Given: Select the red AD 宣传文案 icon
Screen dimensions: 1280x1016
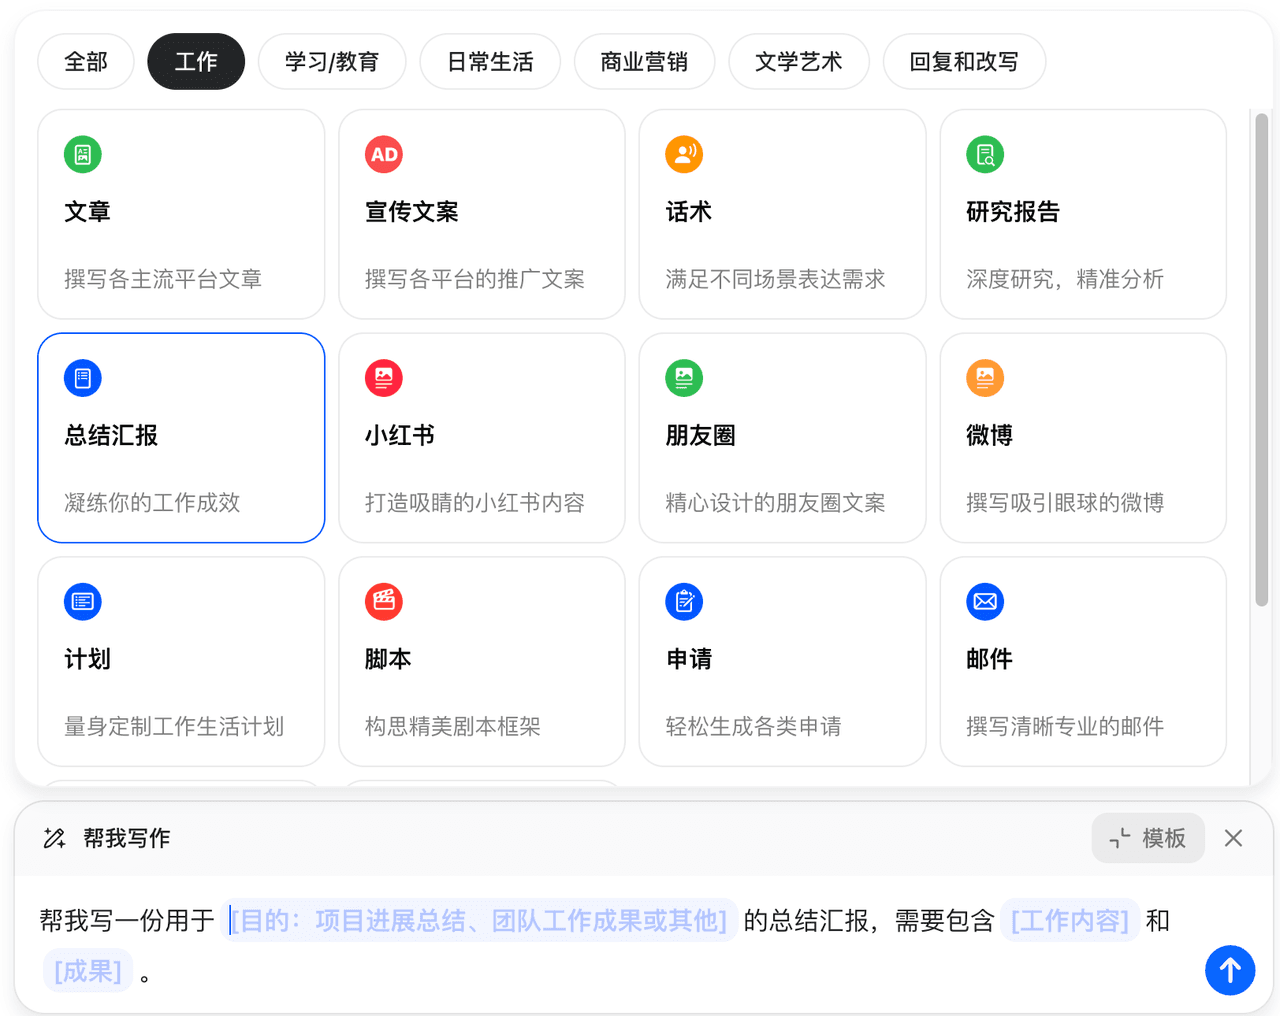Looking at the screenshot, I should coord(384,155).
